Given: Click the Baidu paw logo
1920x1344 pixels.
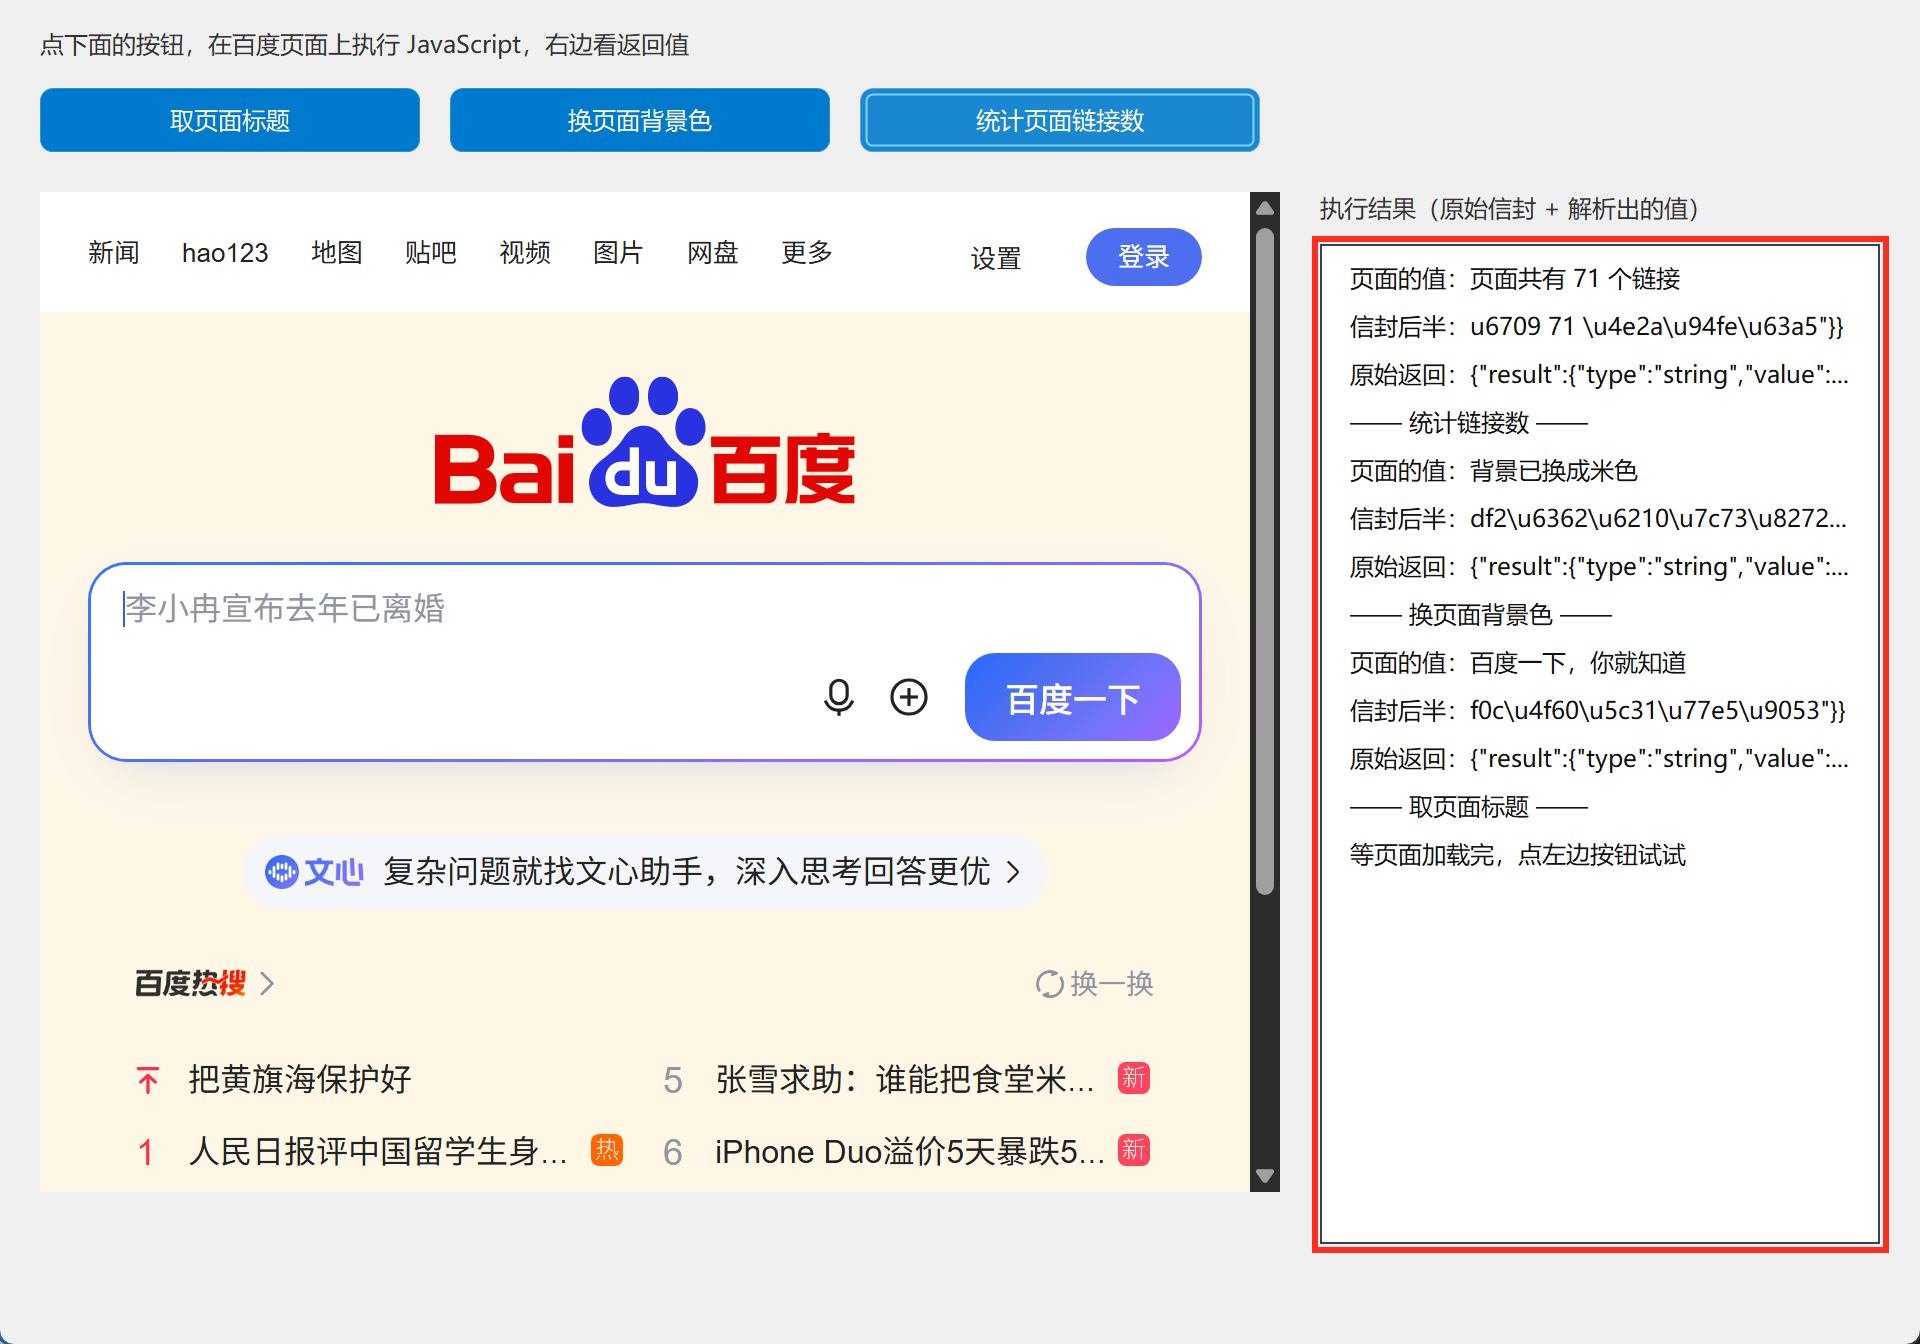Looking at the screenshot, I should click(x=644, y=441).
